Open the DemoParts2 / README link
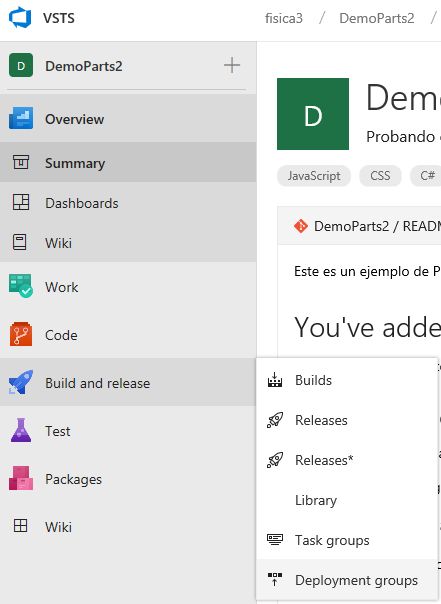Viewport: 441px width, 604px height. tap(377, 226)
